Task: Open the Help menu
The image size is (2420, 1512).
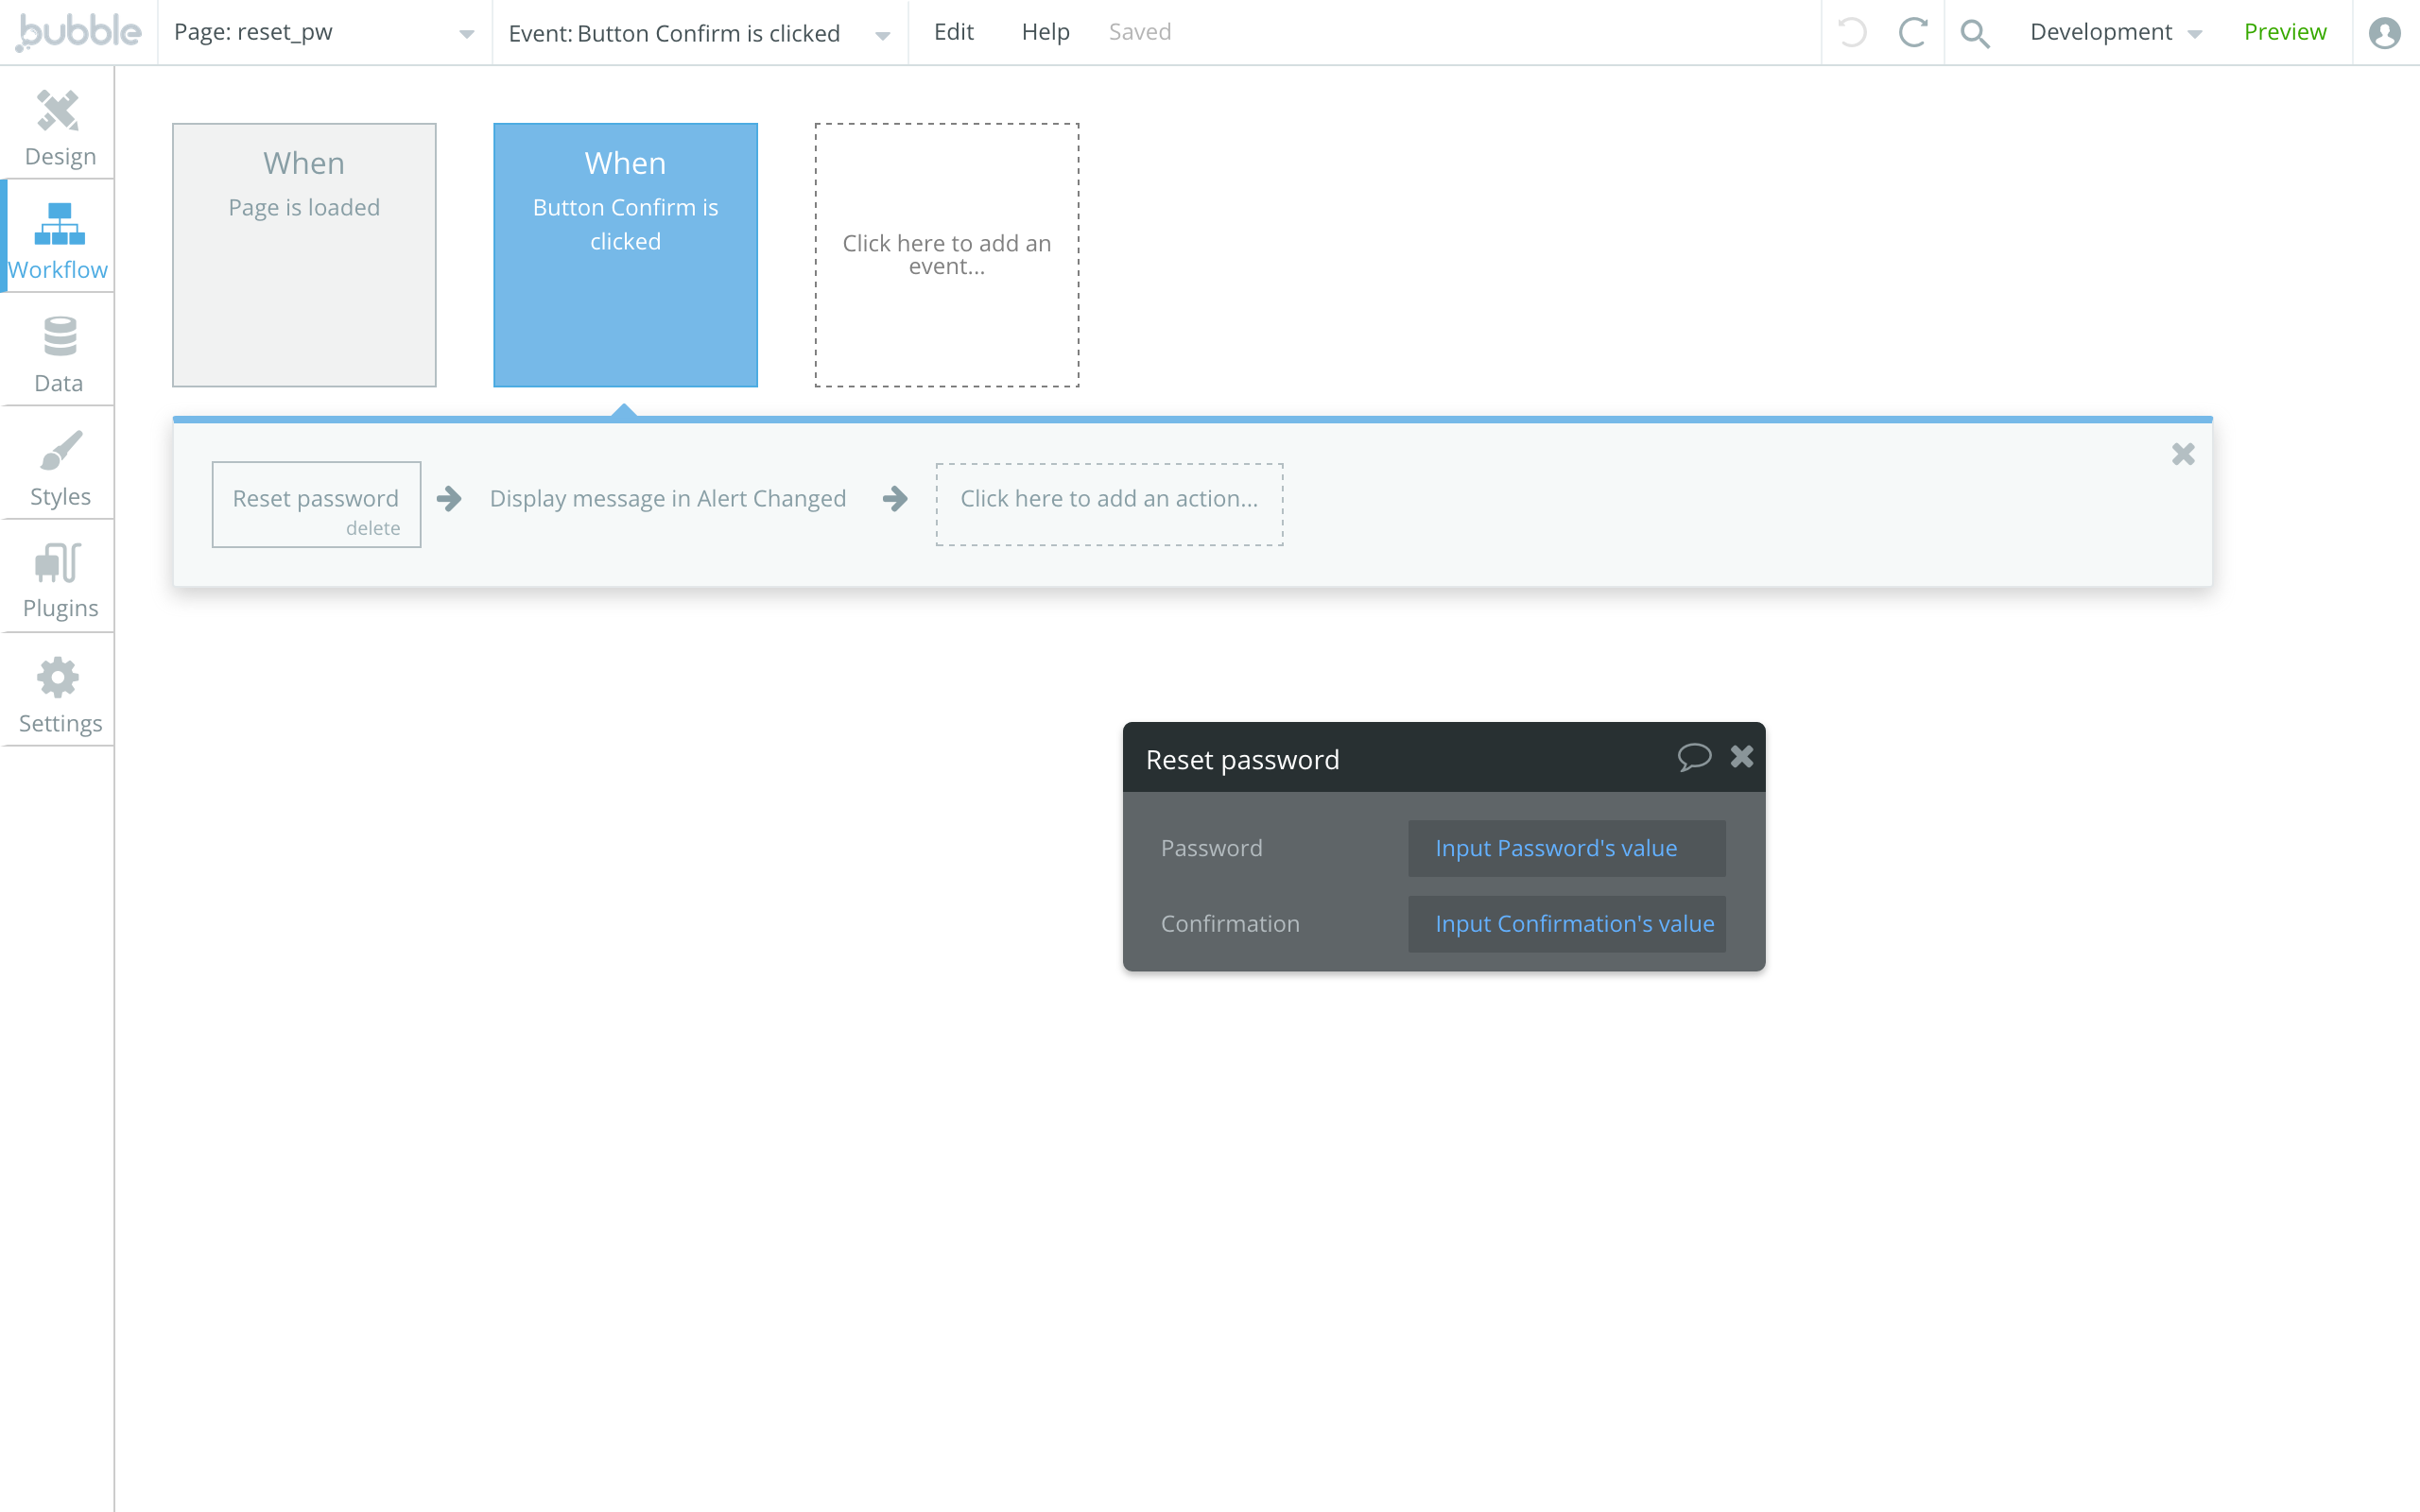Action: 1045,32
